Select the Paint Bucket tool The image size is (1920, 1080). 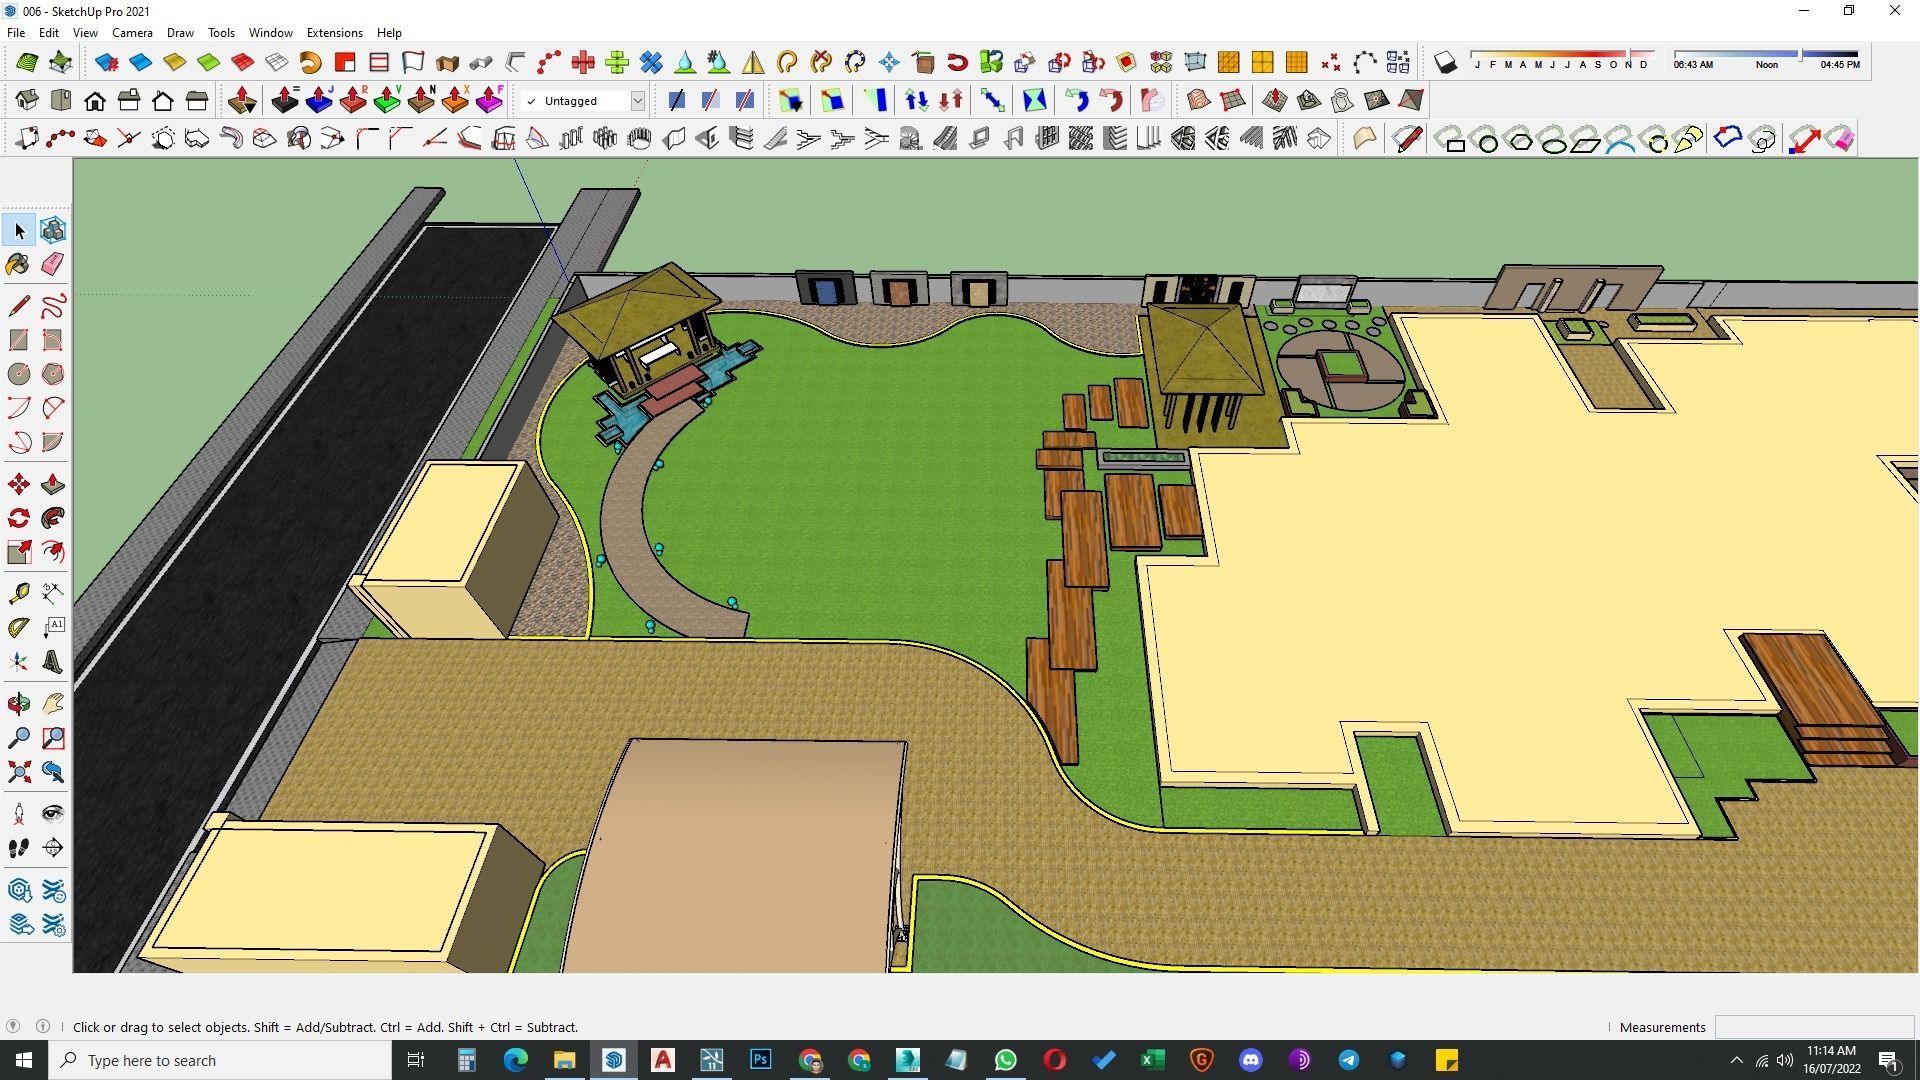click(x=18, y=264)
